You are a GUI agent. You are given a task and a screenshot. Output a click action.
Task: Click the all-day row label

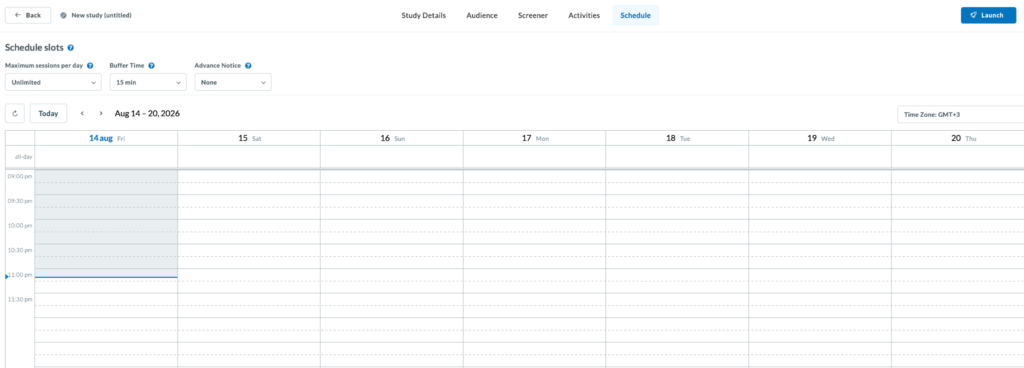click(23, 157)
